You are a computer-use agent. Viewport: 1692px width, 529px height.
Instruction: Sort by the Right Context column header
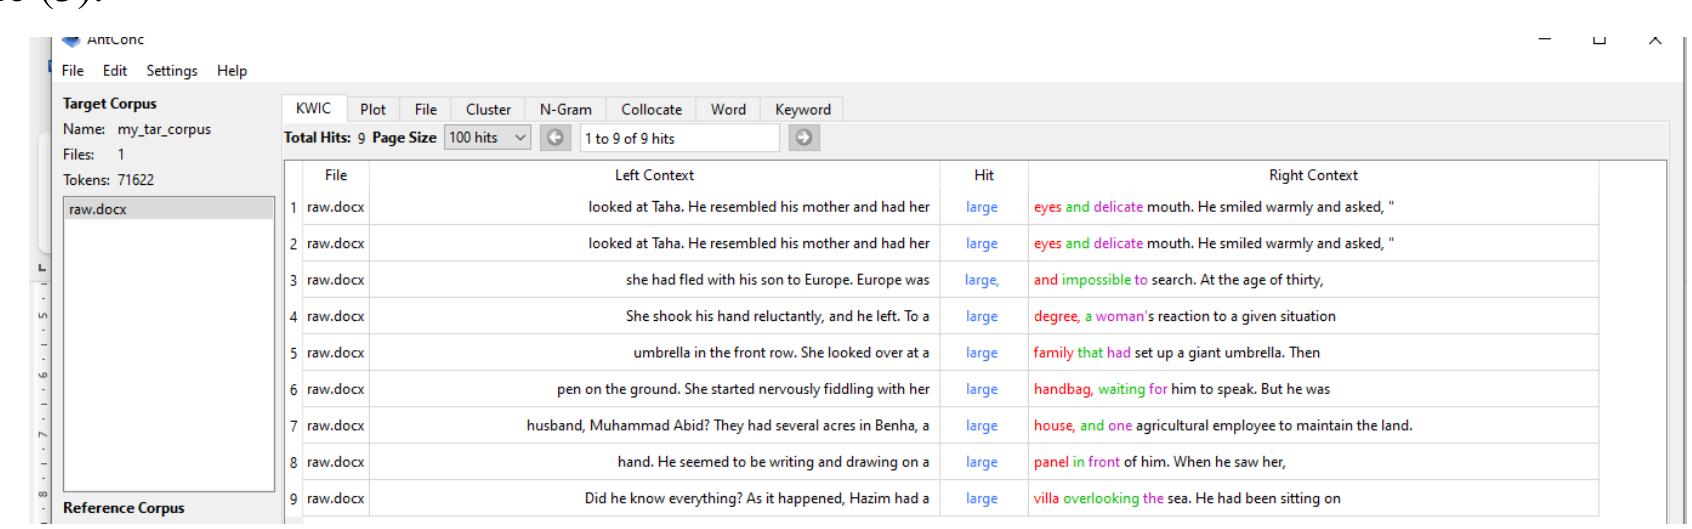[x=1312, y=176]
